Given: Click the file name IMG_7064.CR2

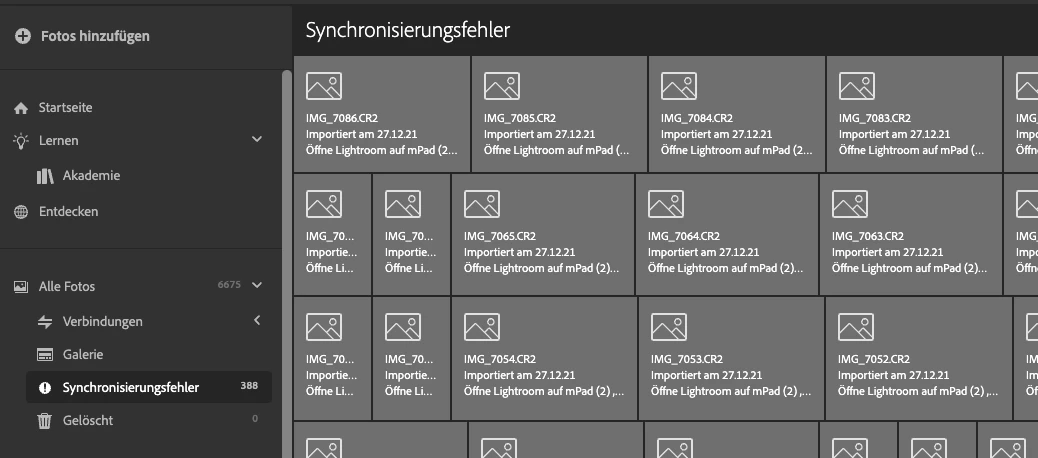Looking at the screenshot, I should tap(684, 236).
